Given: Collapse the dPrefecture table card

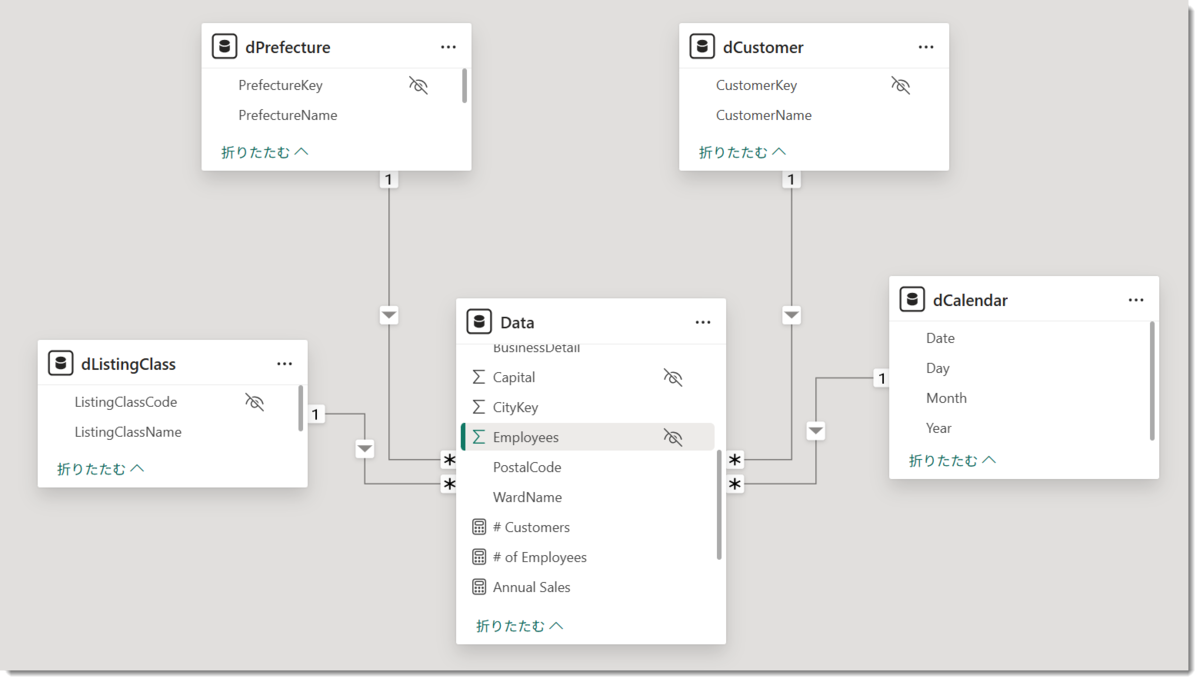Looking at the screenshot, I should [x=265, y=152].
